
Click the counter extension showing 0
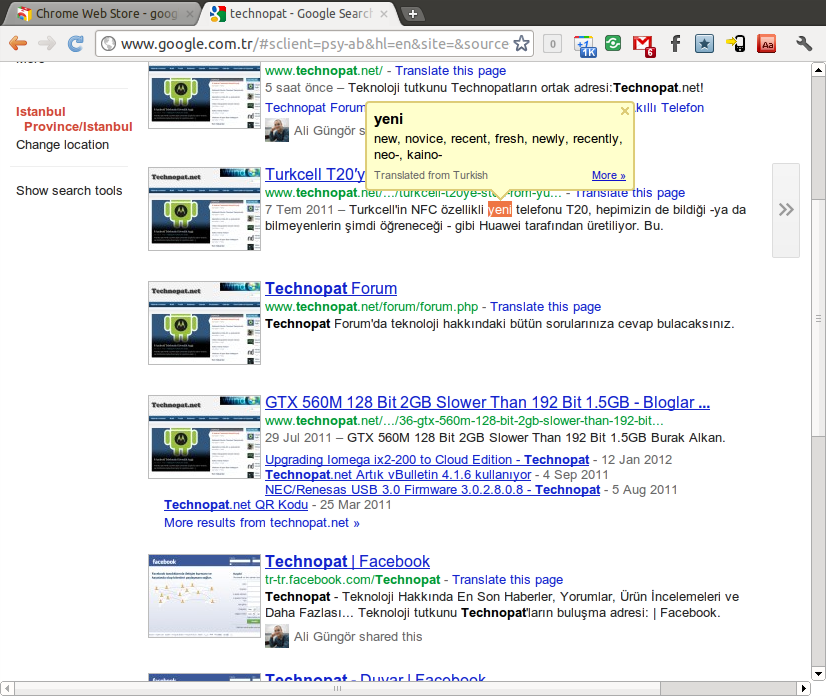tap(552, 44)
